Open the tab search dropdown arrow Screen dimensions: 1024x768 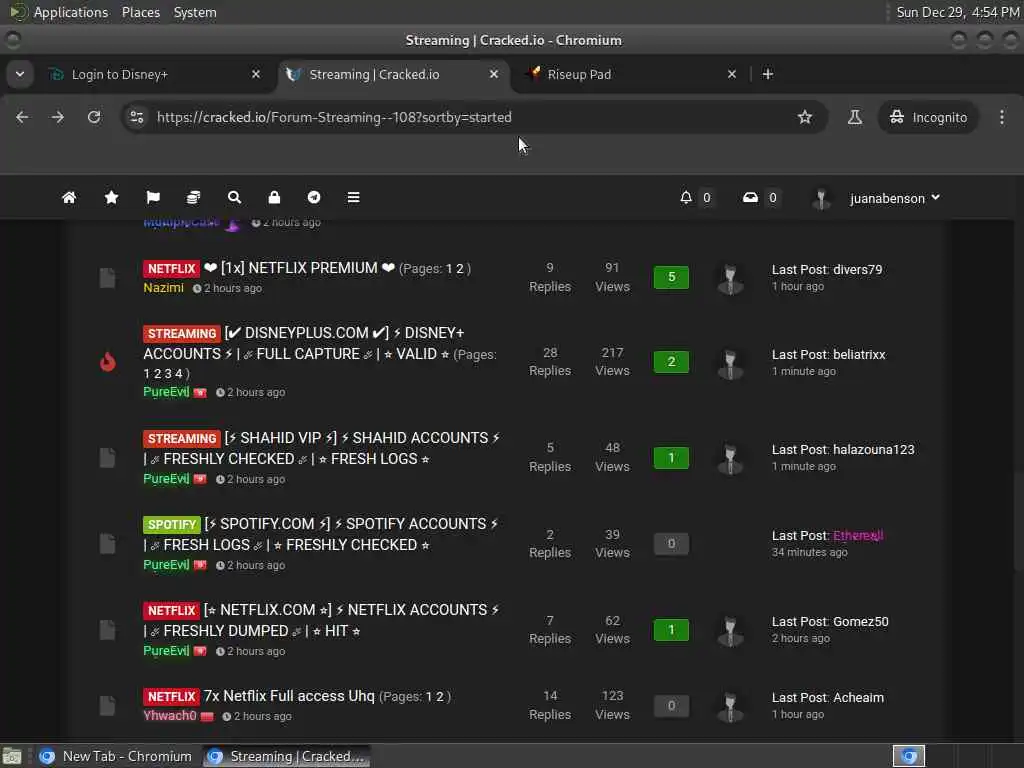click(20, 74)
